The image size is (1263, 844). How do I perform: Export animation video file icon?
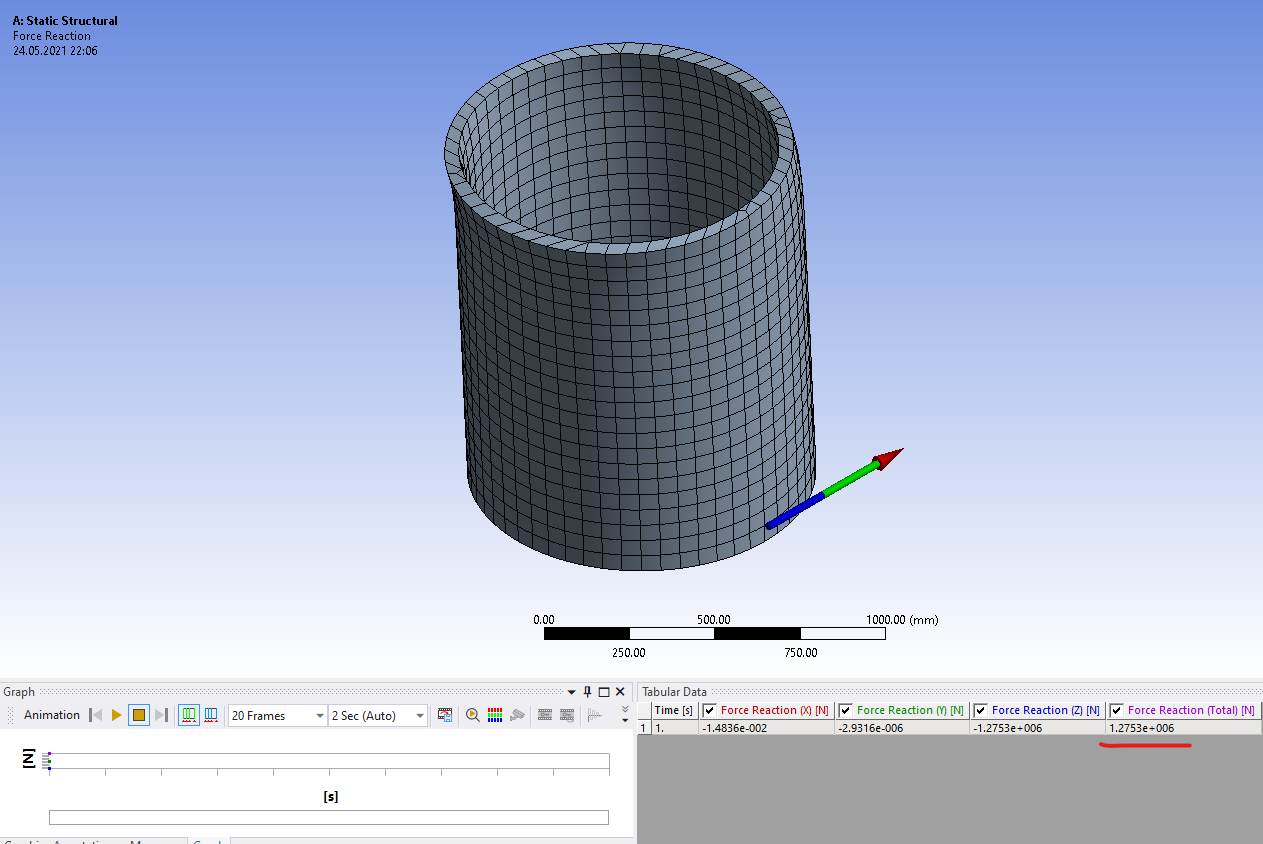445,715
